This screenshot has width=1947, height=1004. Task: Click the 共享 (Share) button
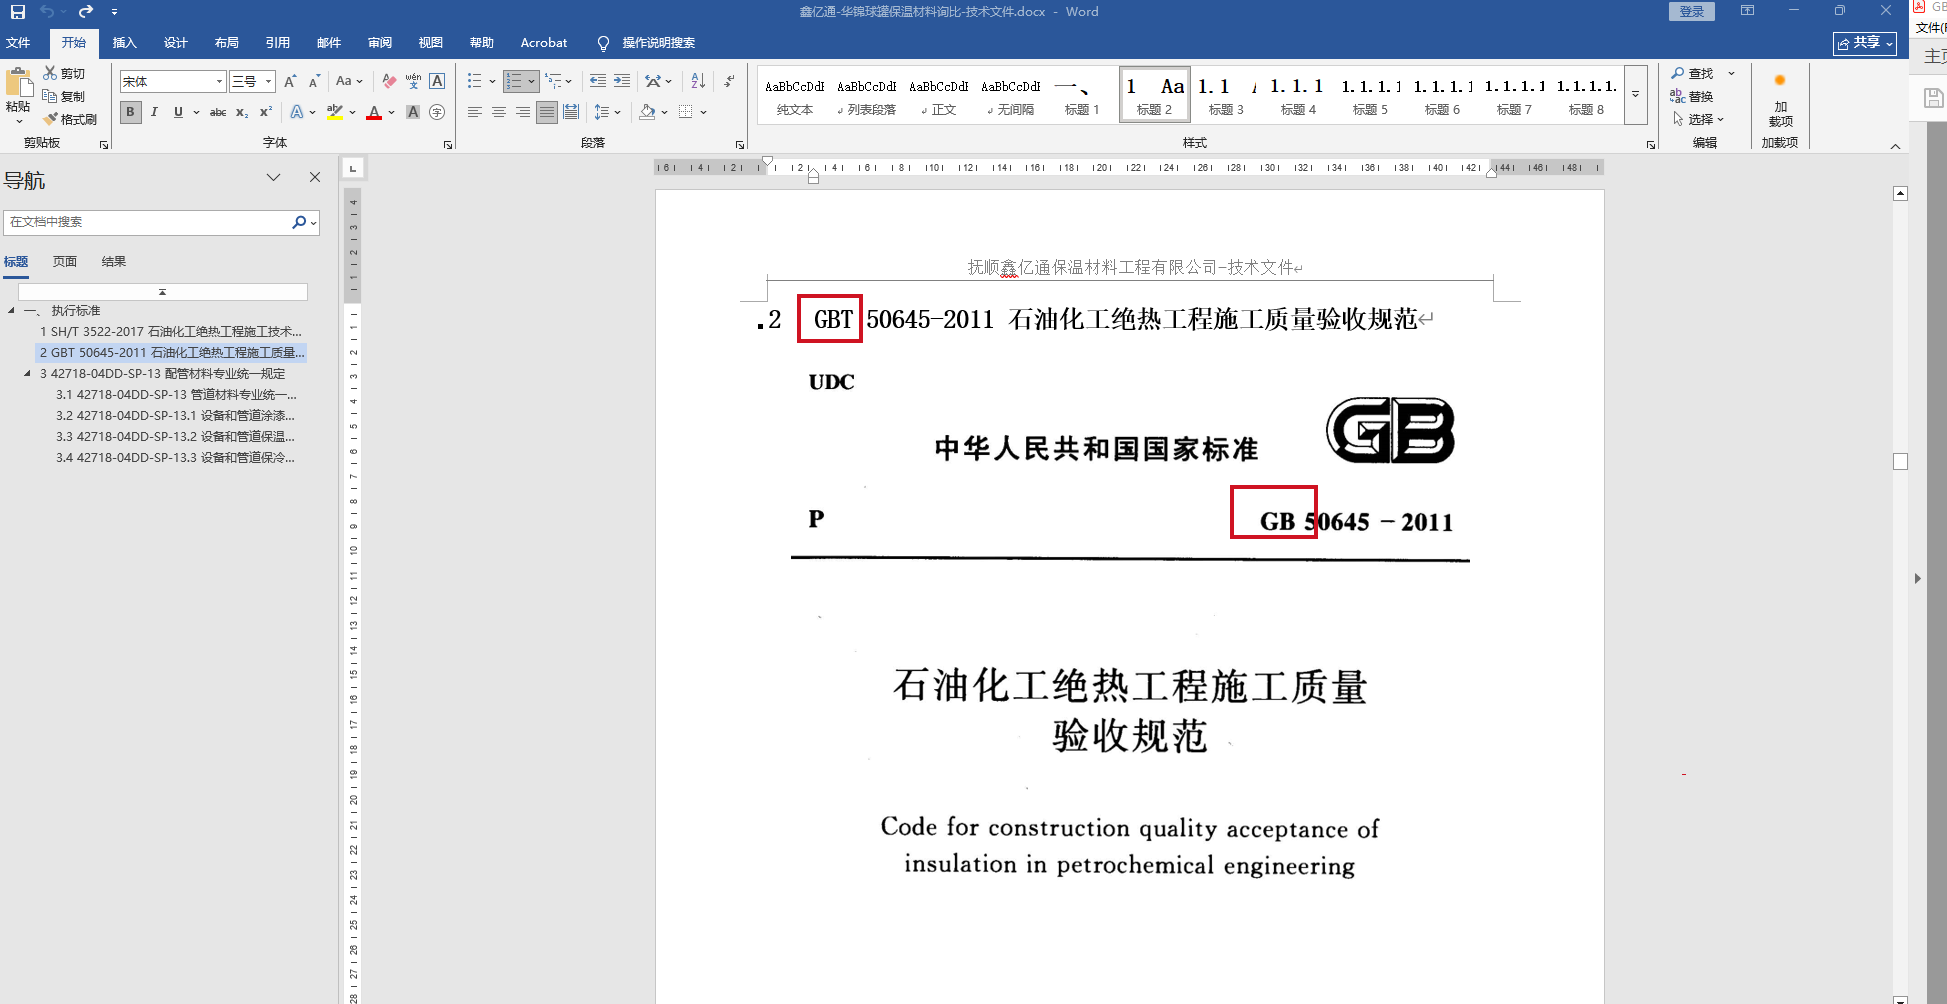pyautogui.click(x=1865, y=43)
